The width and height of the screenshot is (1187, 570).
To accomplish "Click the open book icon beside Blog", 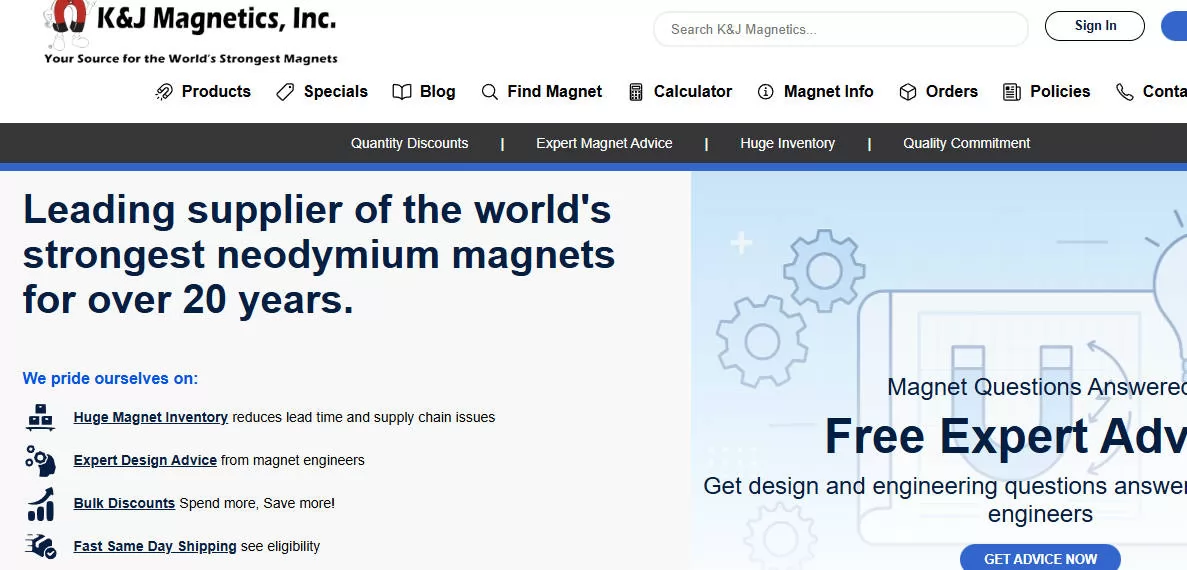I will [402, 92].
